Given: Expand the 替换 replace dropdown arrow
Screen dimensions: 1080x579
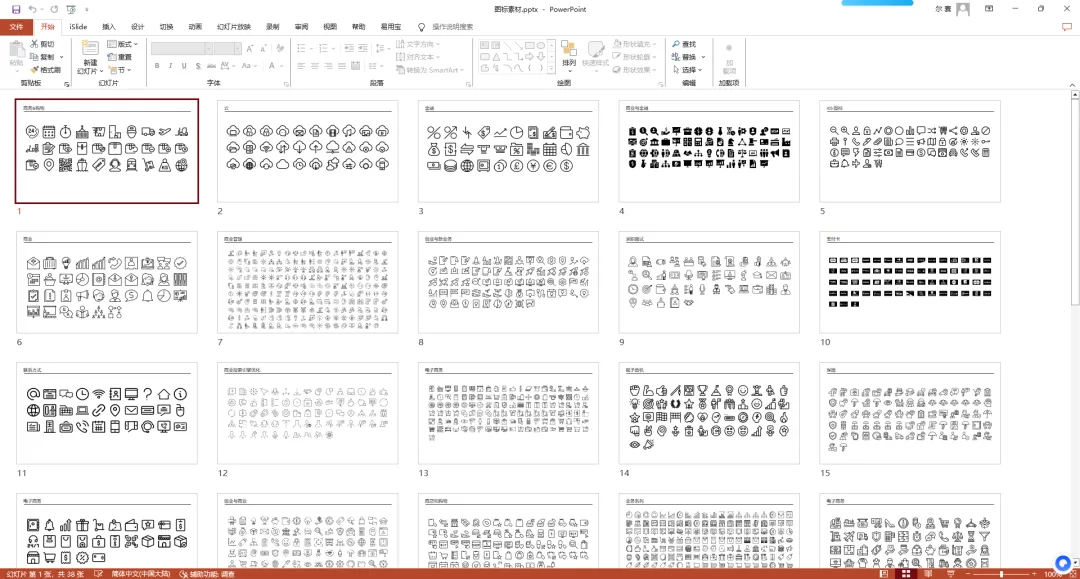Looking at the screenshot, I should 703,57.
